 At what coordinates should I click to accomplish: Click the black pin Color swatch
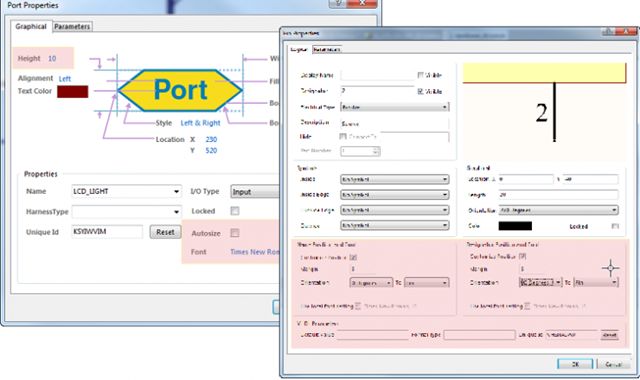point(515,226)
